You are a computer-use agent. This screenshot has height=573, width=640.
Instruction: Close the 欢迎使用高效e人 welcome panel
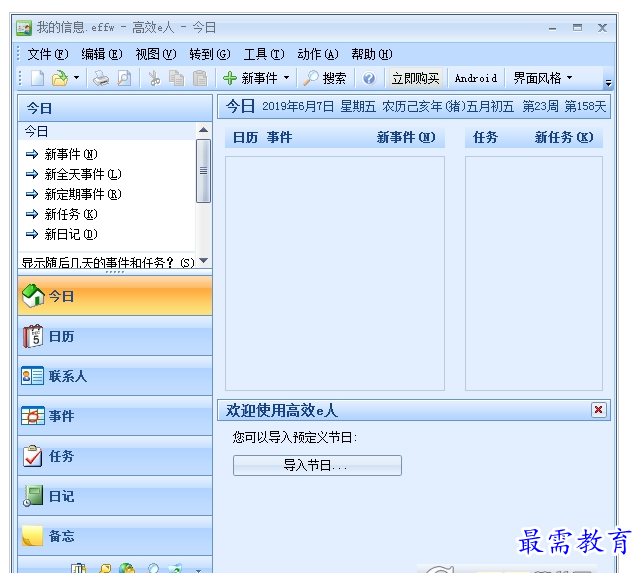pyautogui.click(x=598, y=409)
